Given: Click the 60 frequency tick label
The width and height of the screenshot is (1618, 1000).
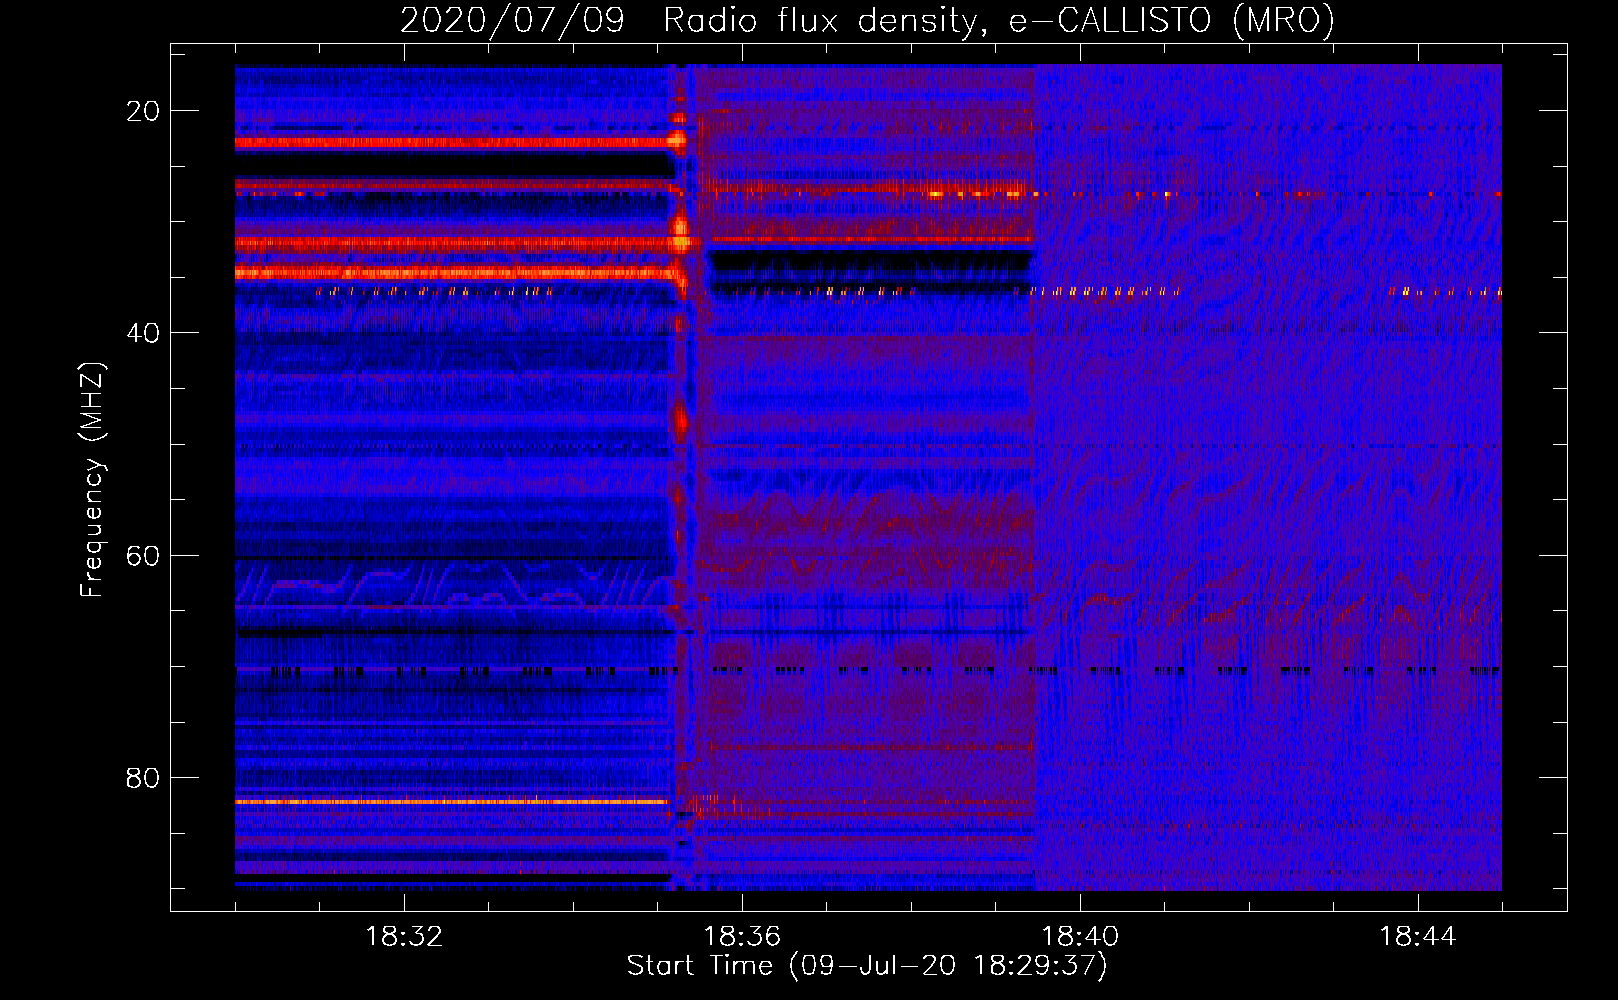Looking at the screenshot, I should (143, 555).
